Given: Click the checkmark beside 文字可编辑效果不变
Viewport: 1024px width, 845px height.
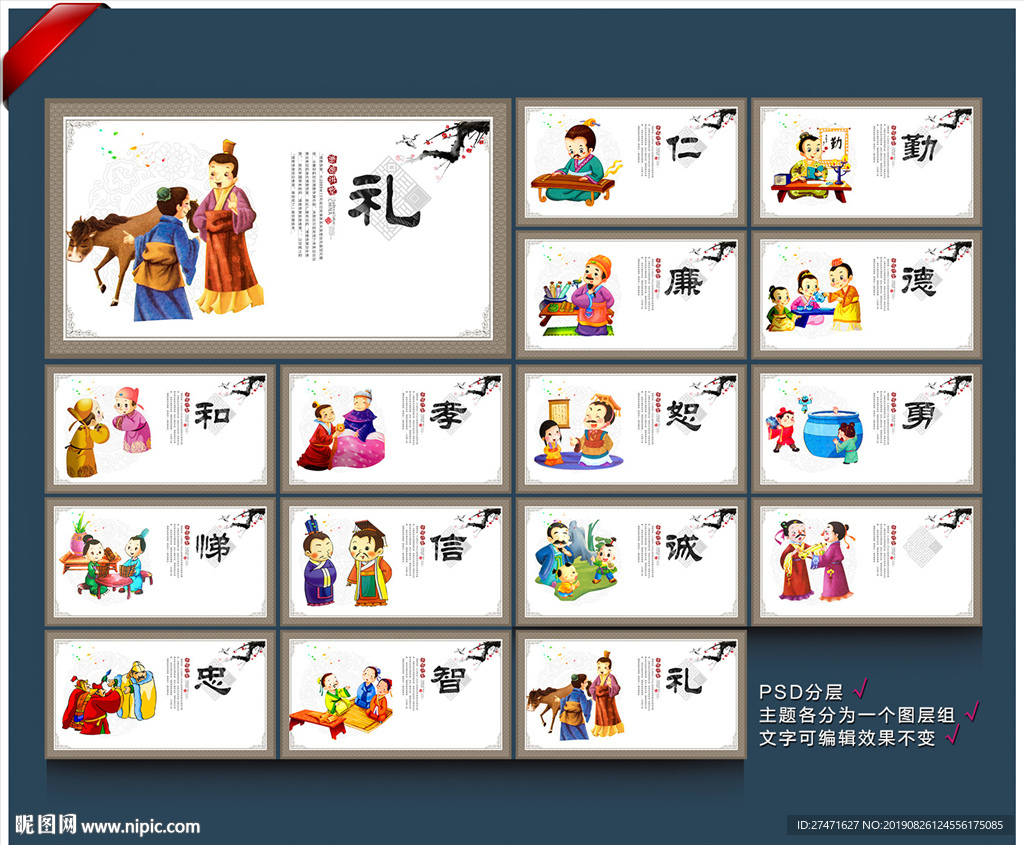Looking at the screenshot, I should [x=952, y=734].
